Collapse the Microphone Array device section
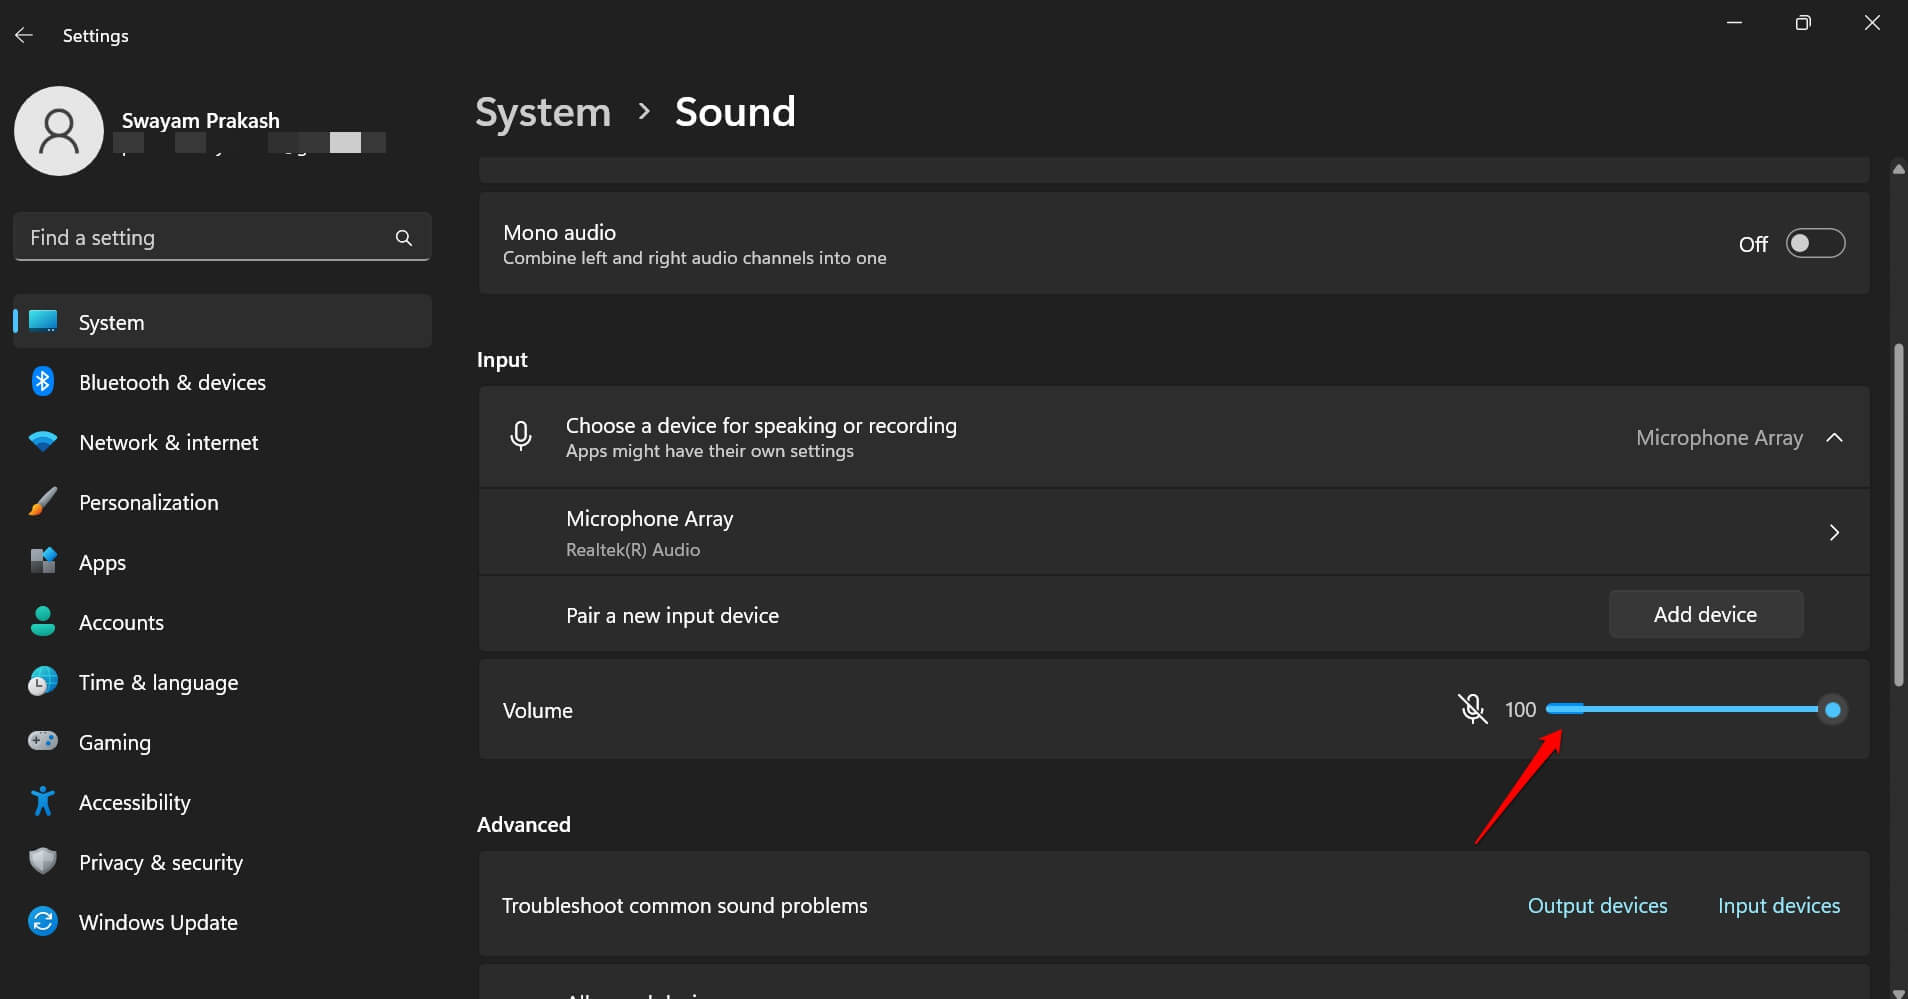The width and height of the screenshot is (1908, 999). tap(1835, 437)
